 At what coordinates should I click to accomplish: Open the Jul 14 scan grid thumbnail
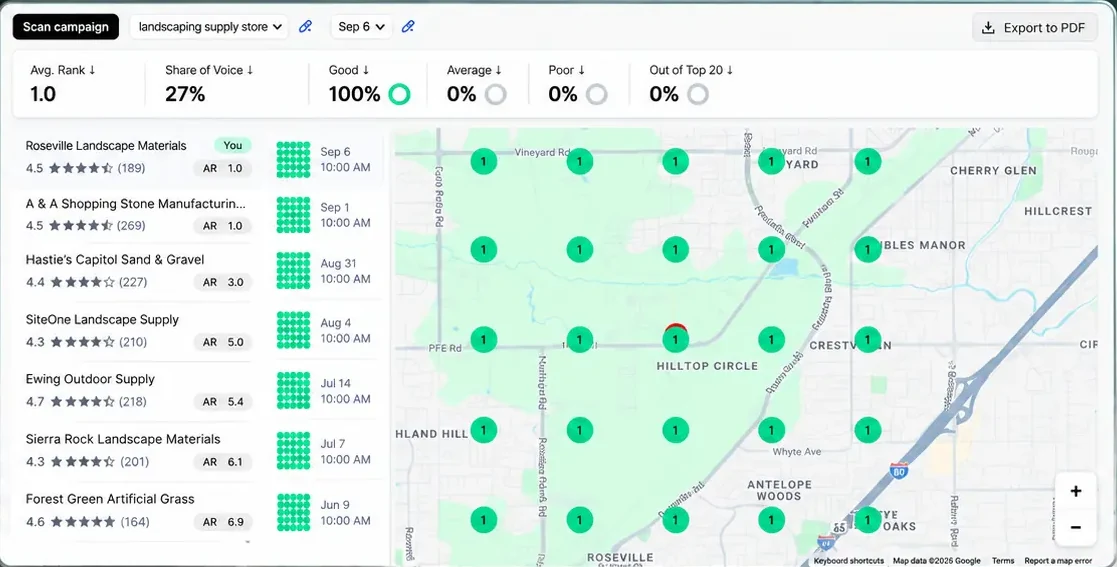[x=293, y=391]
